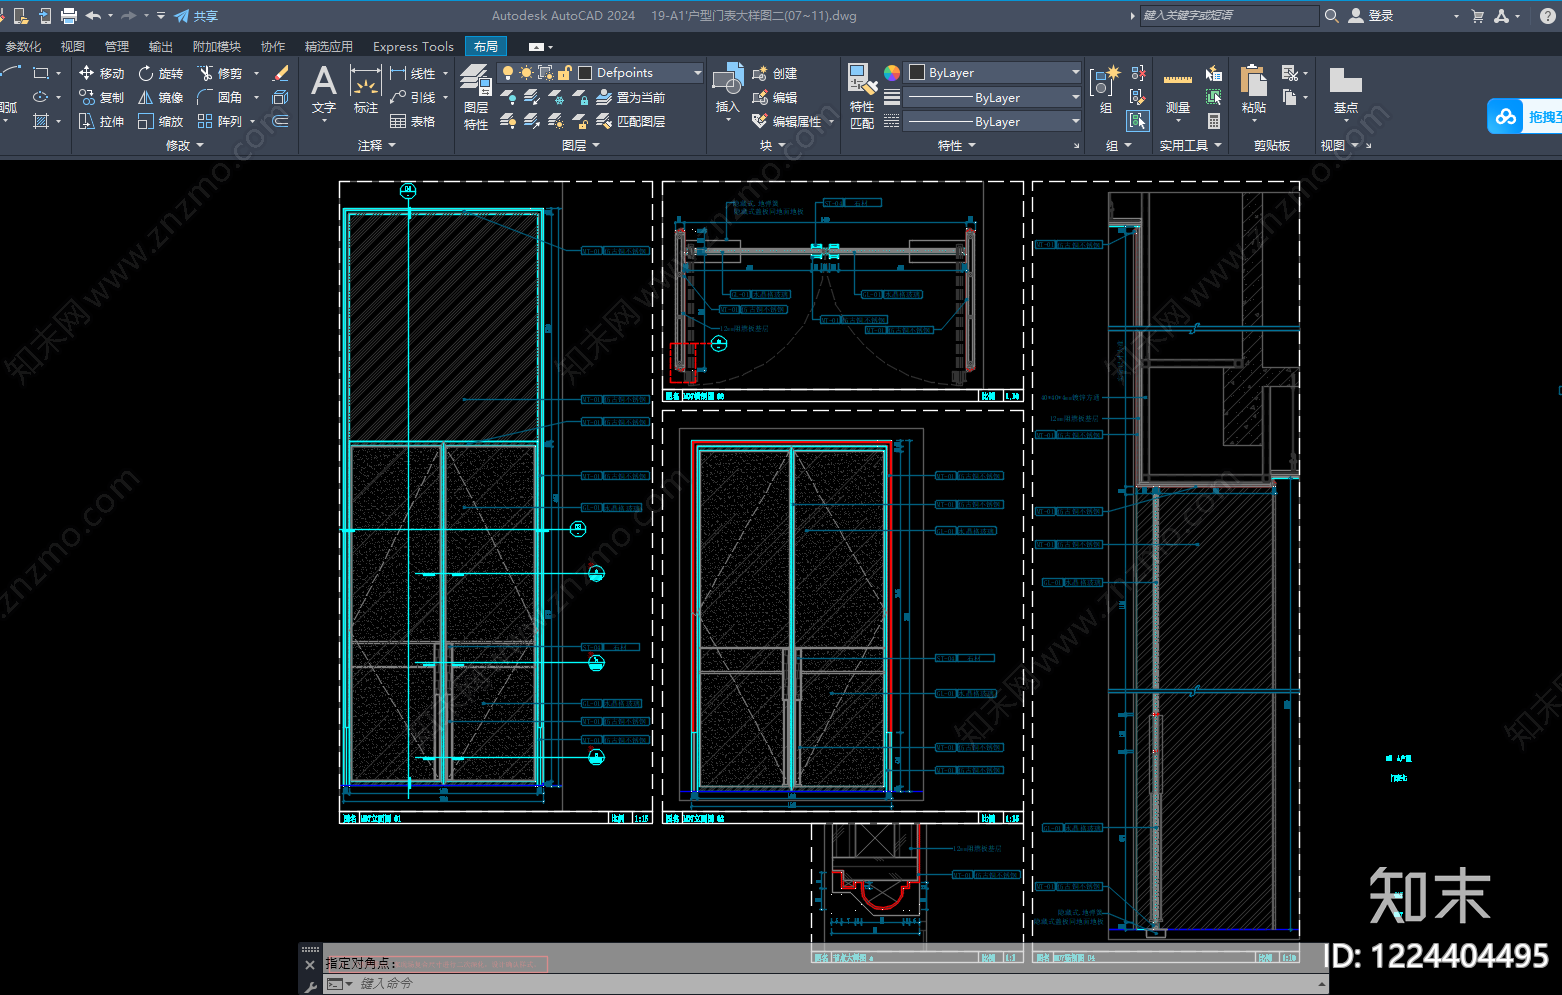Toggle the Defpoints layer lock icon
This screenshot has width=1562, height=995.
(x=565, y=73)
